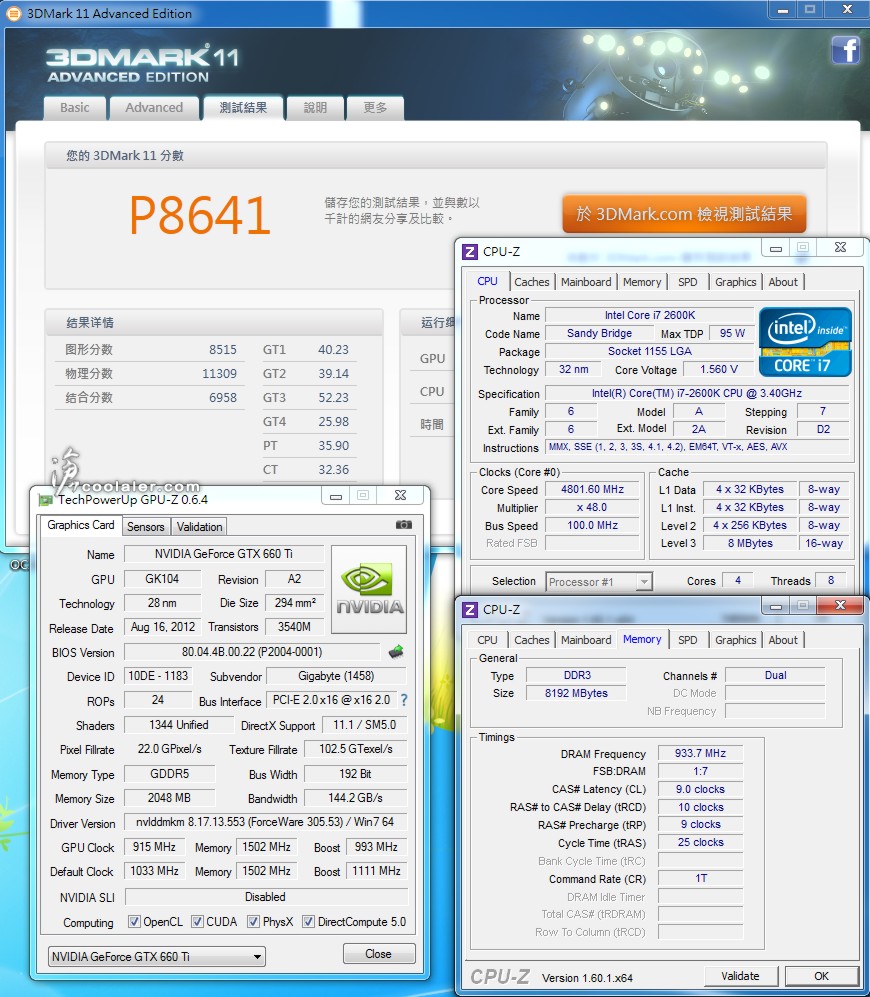Screen dimensions: 870x997
Task: Click the Intel Core i7 logo badge
Action: (804, 342)
